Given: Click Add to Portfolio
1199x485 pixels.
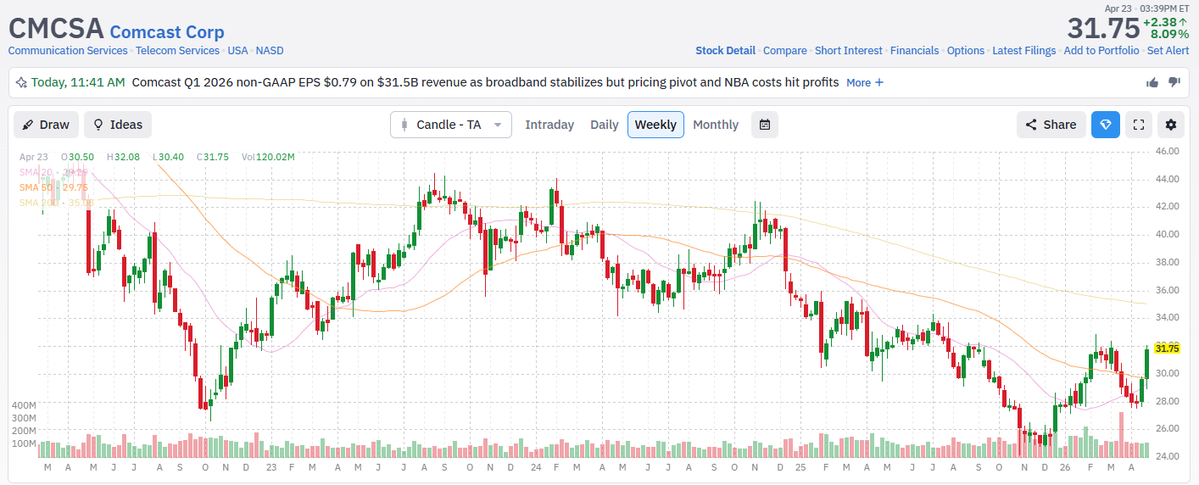Looking at the screenshot, I should tap(1101, 50).
